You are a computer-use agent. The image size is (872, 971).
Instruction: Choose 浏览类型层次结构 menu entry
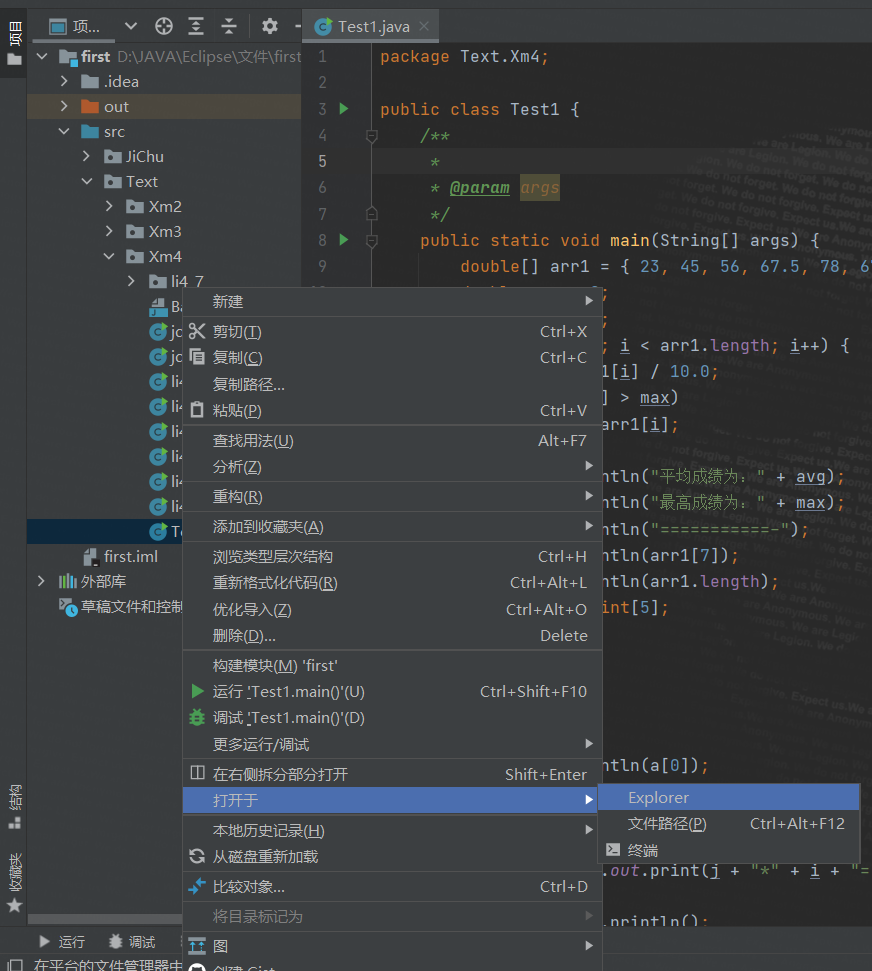click(392, 556)
